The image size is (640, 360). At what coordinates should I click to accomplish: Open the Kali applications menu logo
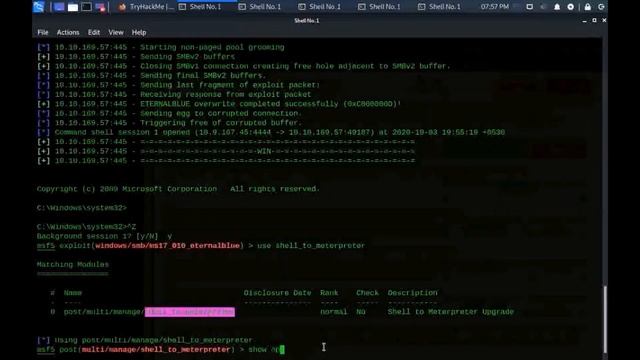39,7
